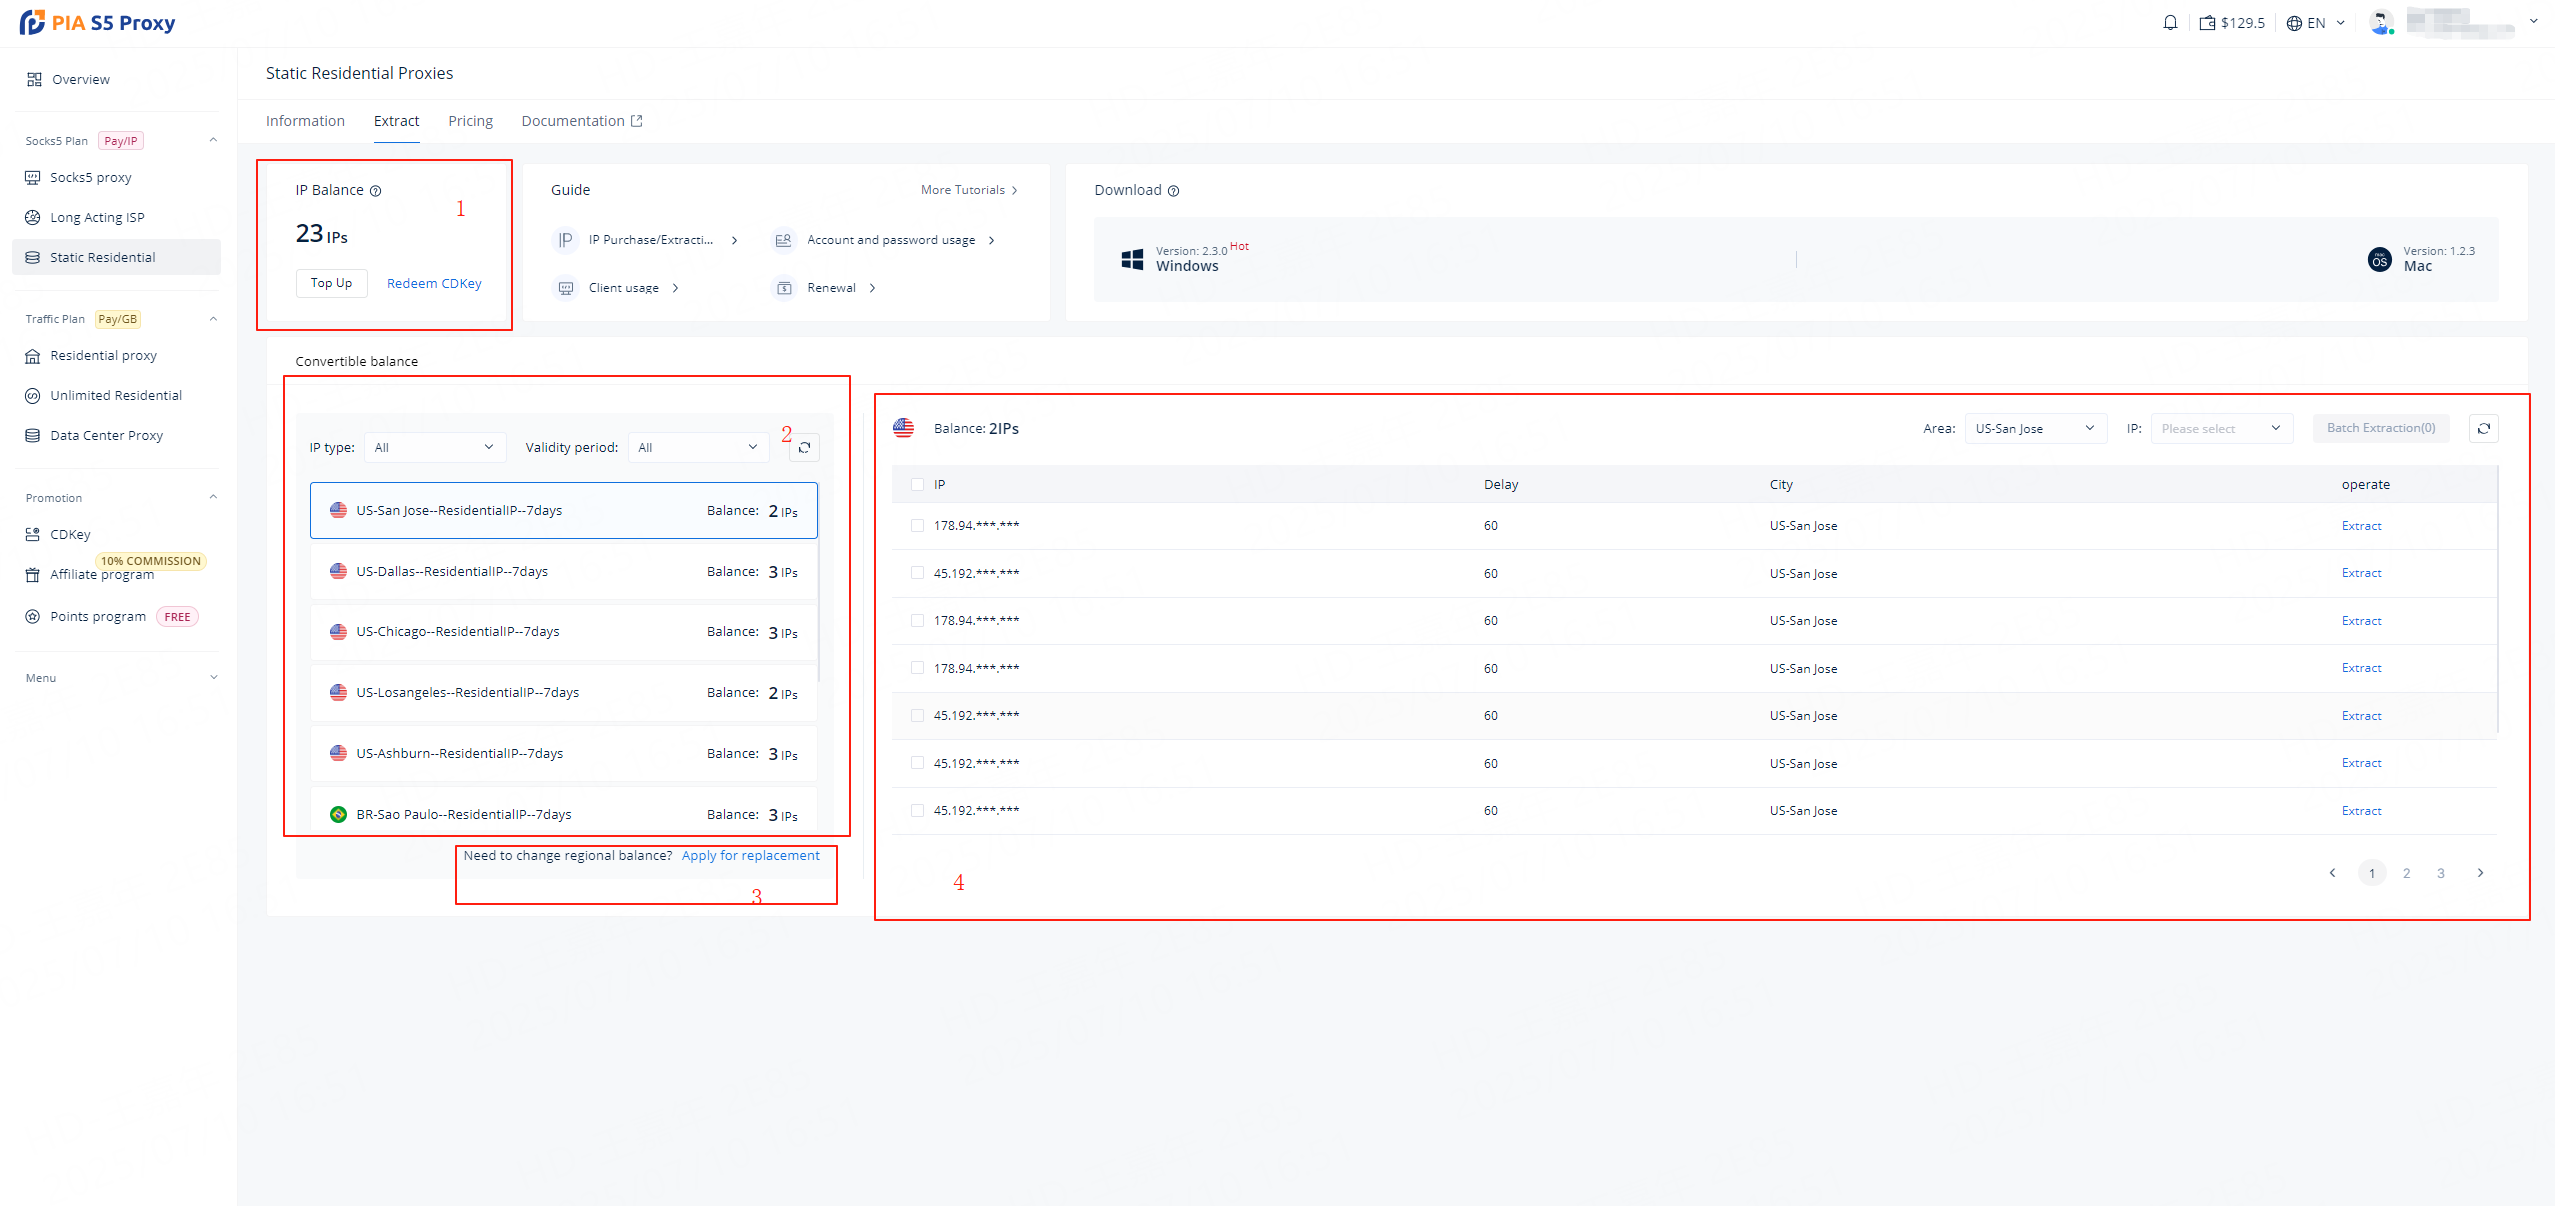2555x1206 pixels.
Task: Tick the checkbox of the last IP row
Action: (917, 811)
